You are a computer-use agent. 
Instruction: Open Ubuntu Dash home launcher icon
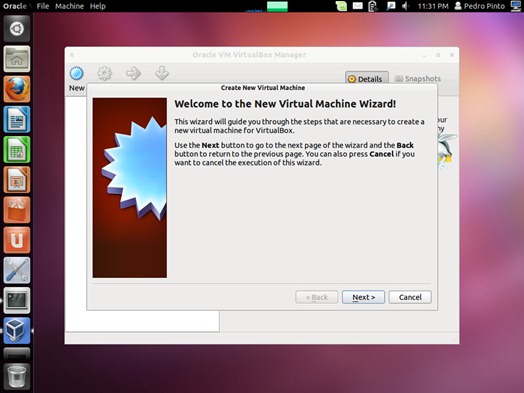[17, 29]
